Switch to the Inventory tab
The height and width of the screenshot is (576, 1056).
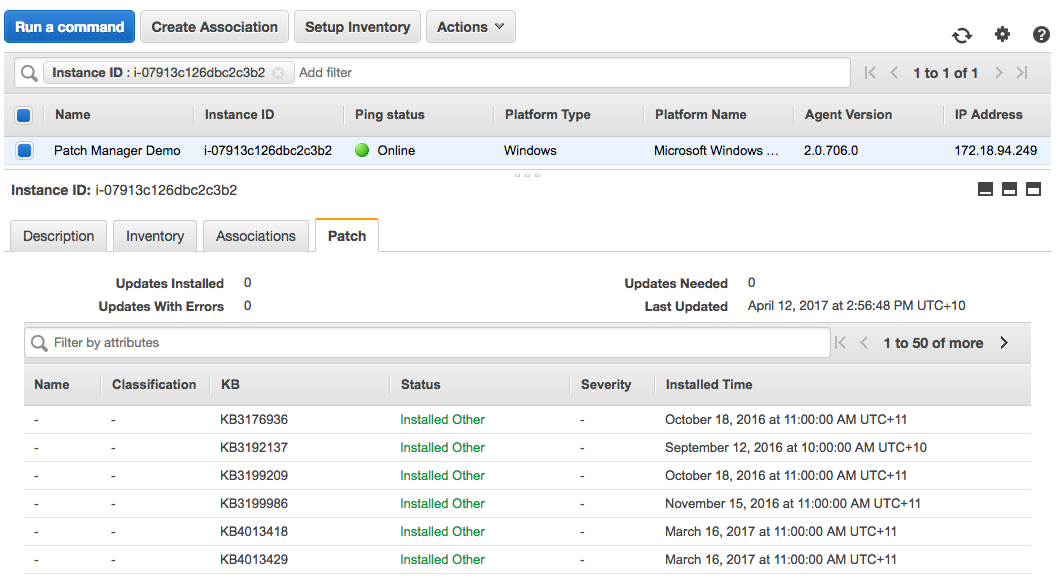coord(155,236)
